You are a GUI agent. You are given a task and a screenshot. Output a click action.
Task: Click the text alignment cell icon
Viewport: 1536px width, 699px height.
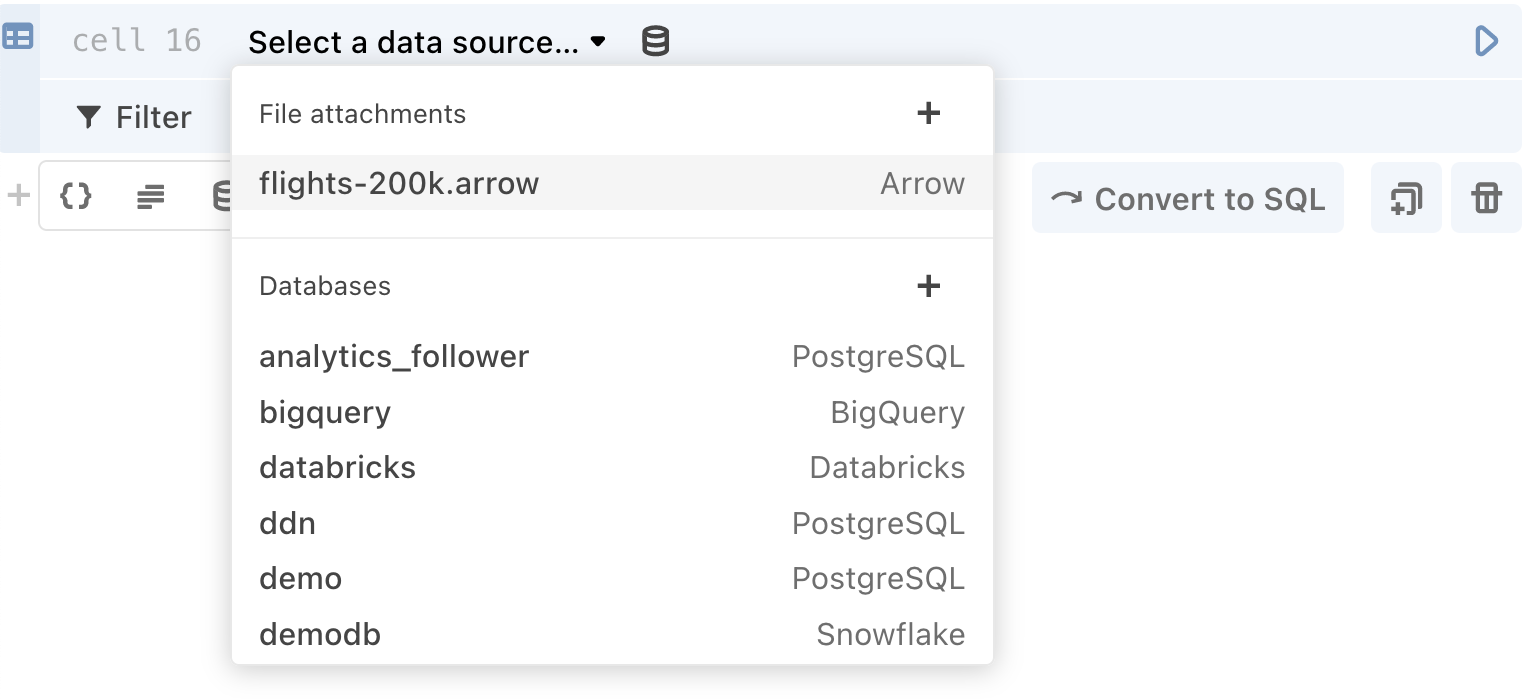point(150,197)
